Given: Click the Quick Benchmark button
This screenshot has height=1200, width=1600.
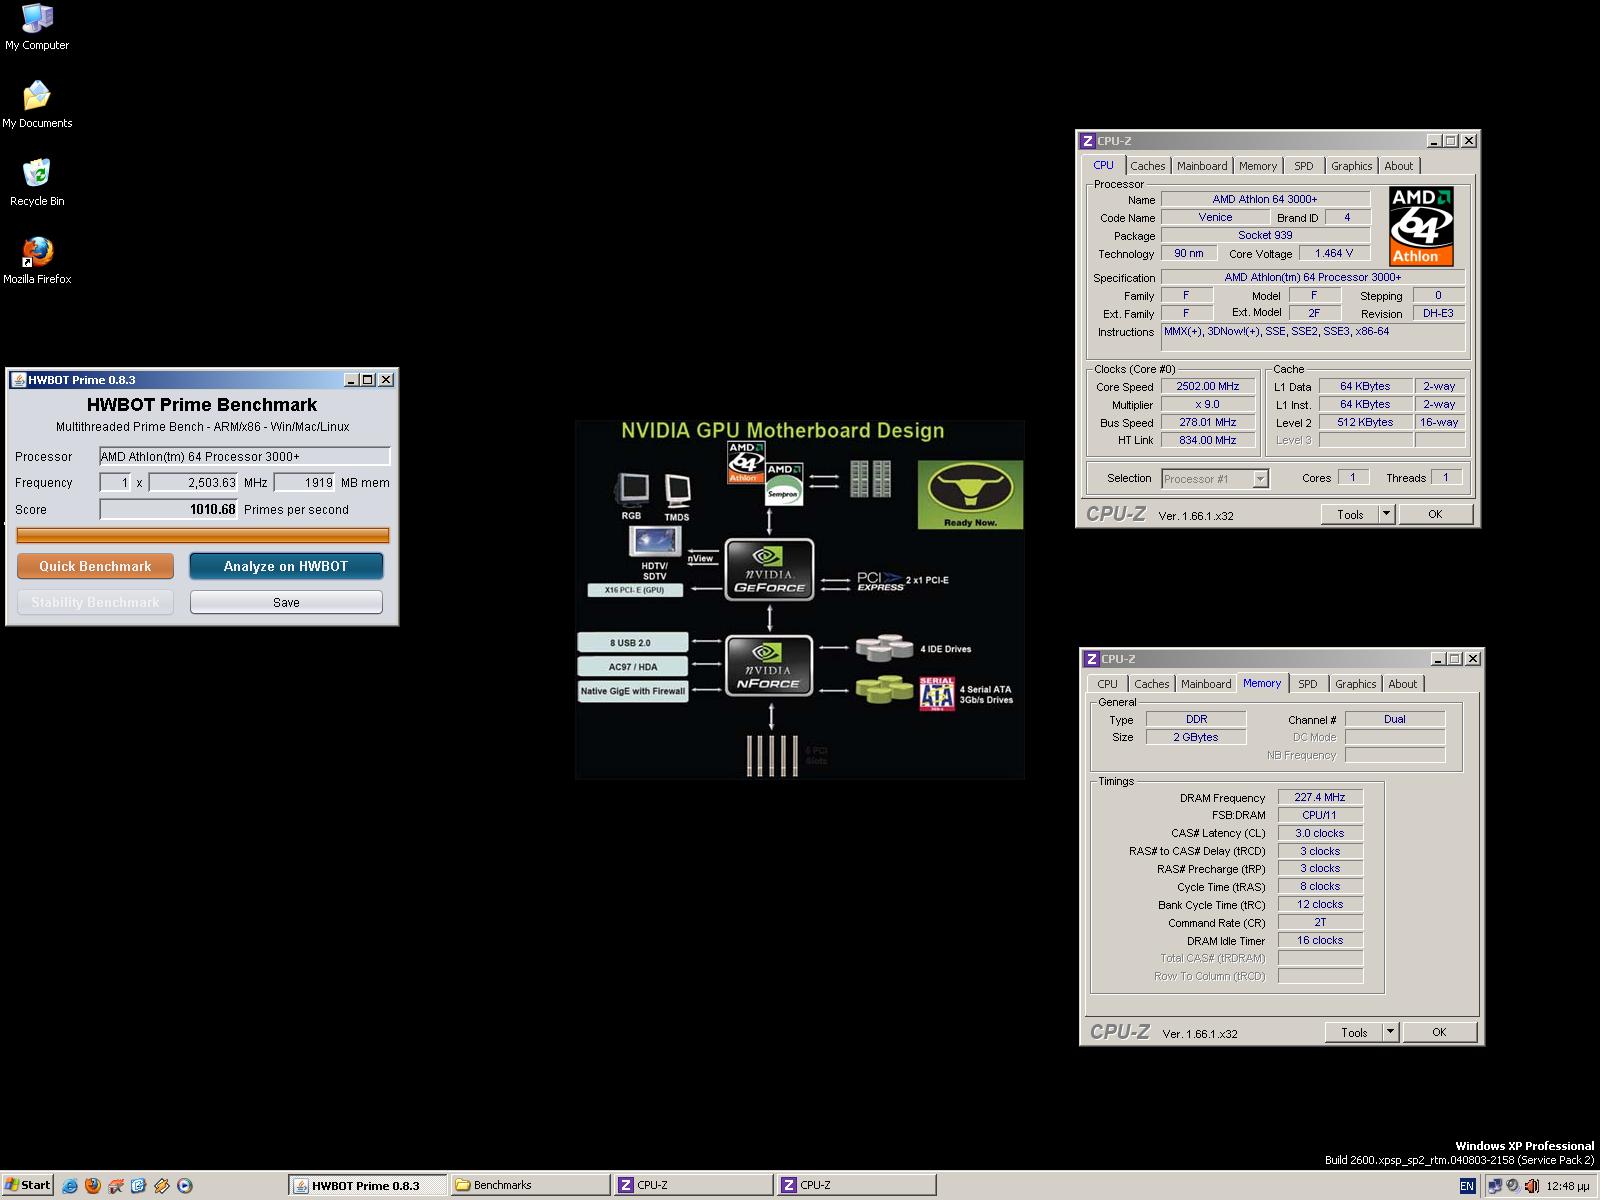Looking at the screenshot, I should pyautogui.click(x=95, y=566).
